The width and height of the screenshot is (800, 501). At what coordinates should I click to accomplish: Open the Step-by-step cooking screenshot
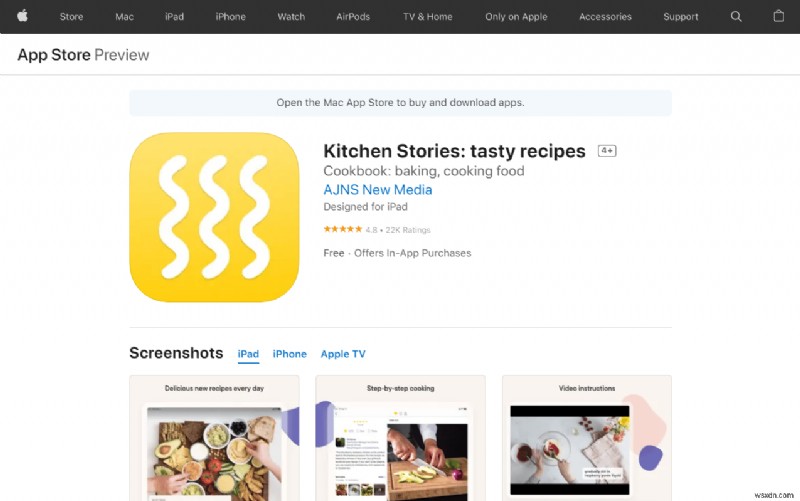400,440
